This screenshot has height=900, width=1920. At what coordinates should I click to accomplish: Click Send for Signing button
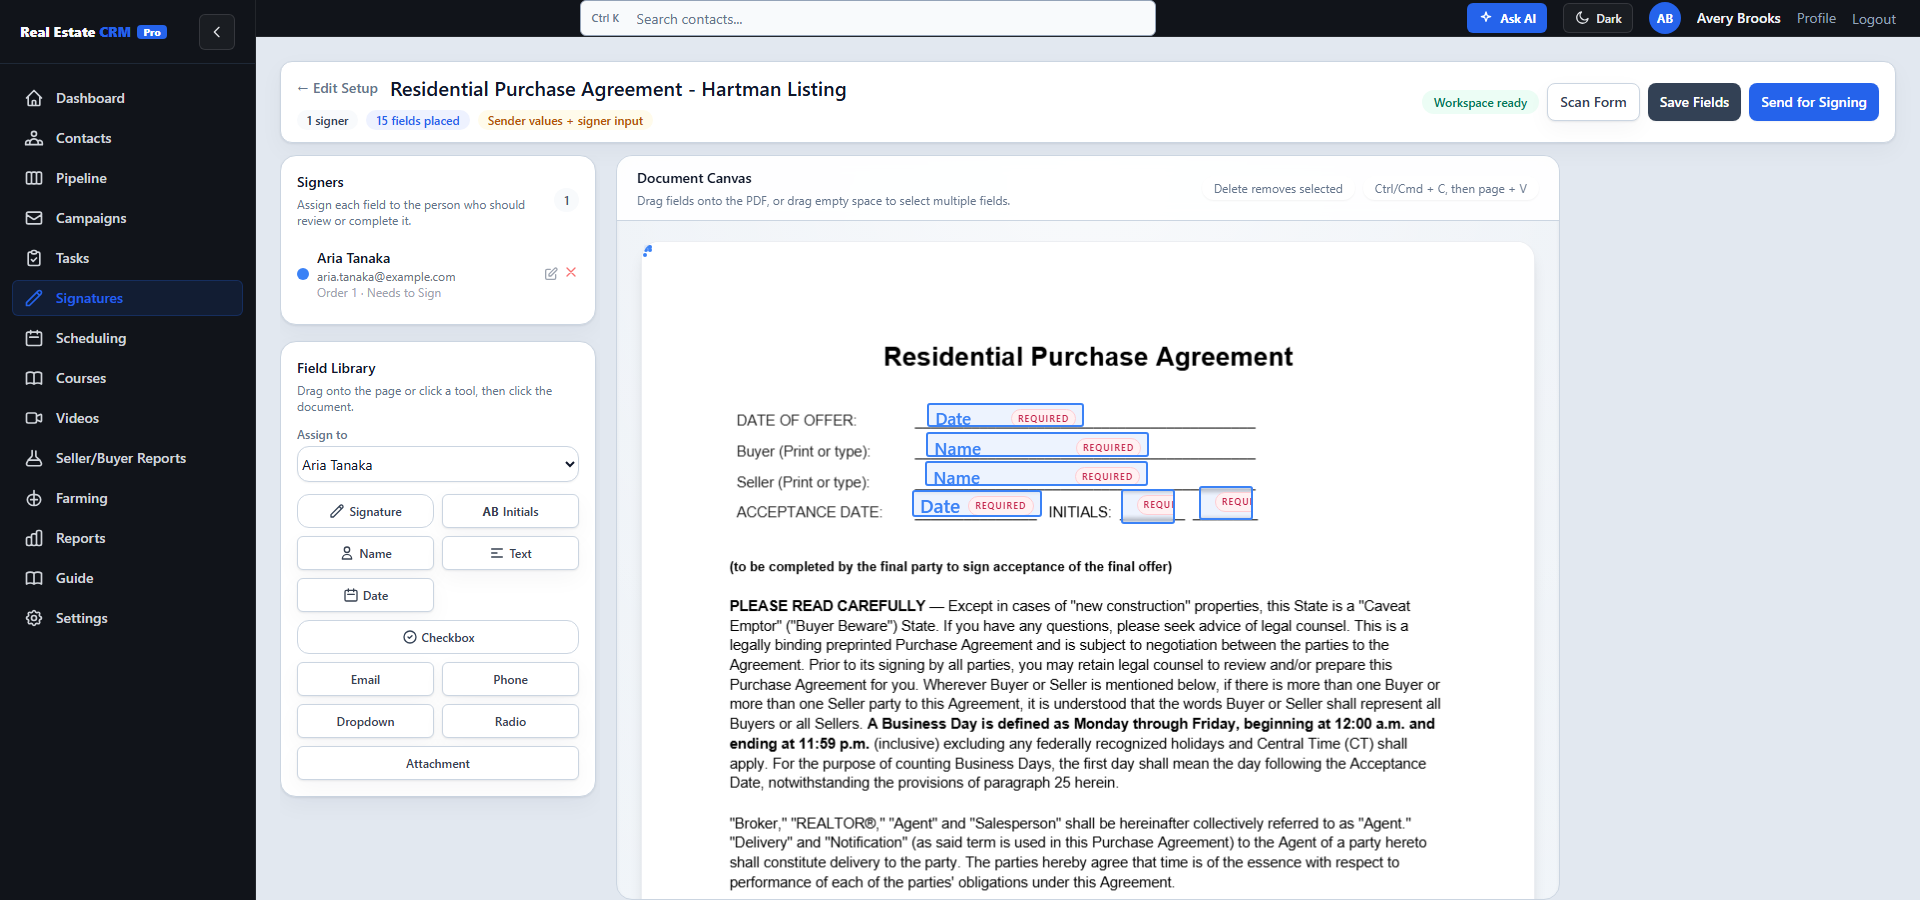[x=1813, y=102]
